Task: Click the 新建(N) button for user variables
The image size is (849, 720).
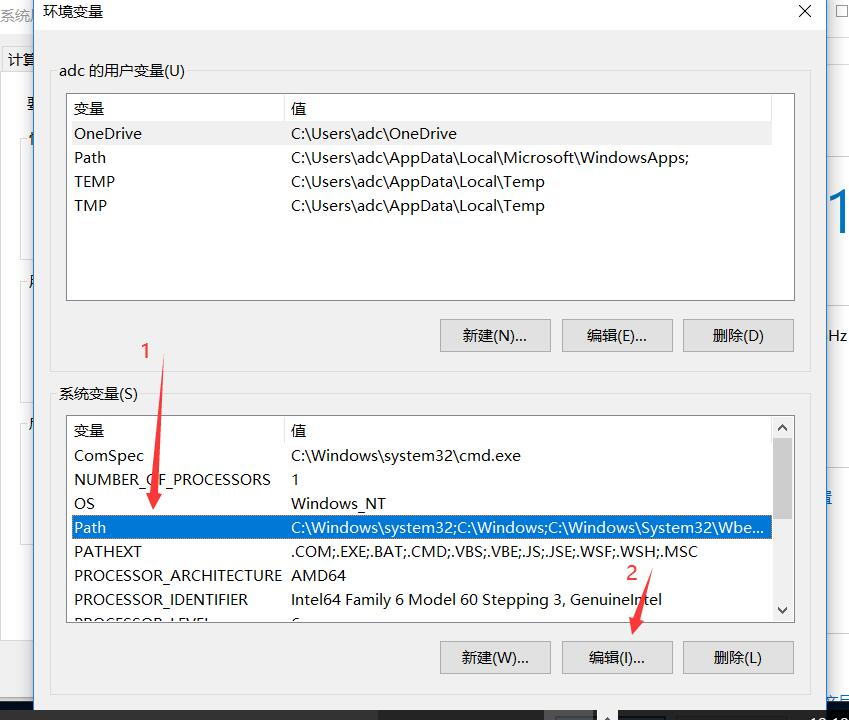Action: [494, 335]
